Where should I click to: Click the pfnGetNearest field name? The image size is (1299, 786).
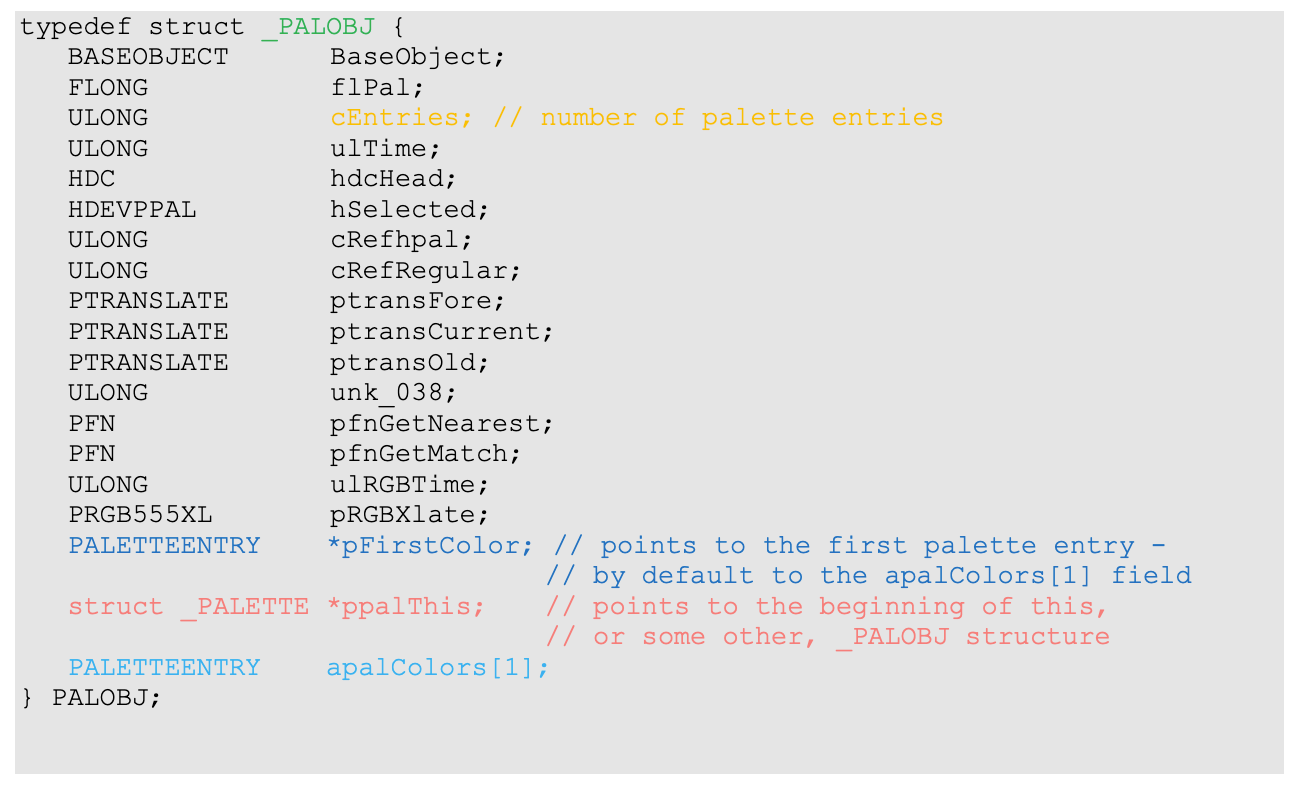(x=441, y=423)
